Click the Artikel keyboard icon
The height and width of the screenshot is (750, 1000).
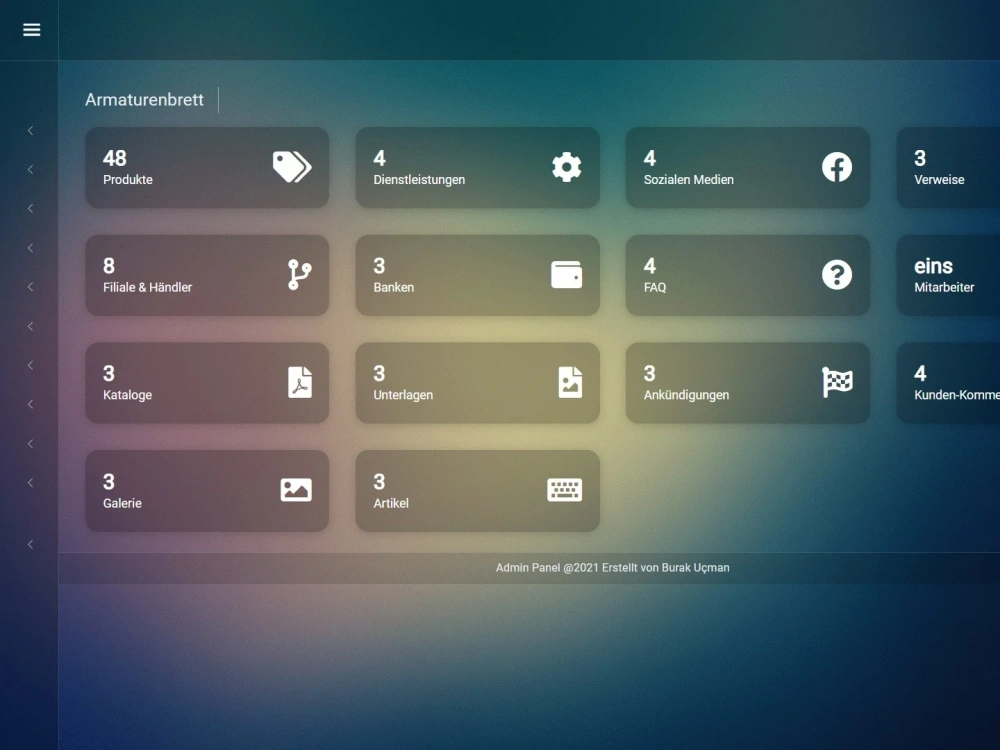pos(564,490)
